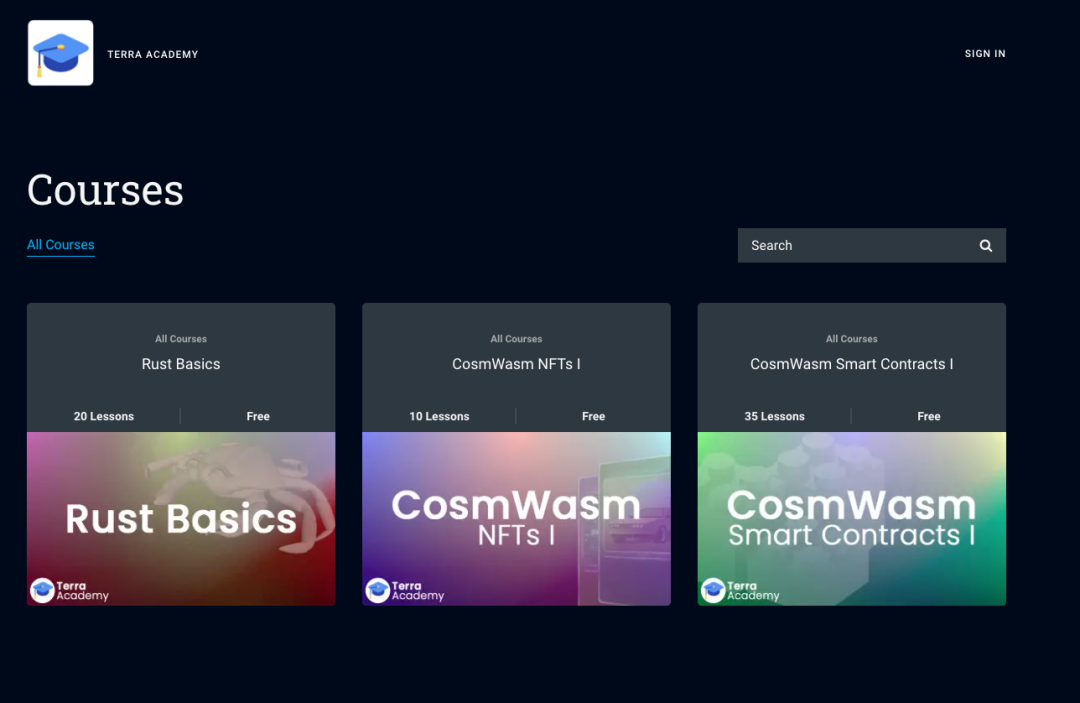Screen dimensions: 1080x703
Task: Open the Rust Basics course title
Action: [181, 364]
